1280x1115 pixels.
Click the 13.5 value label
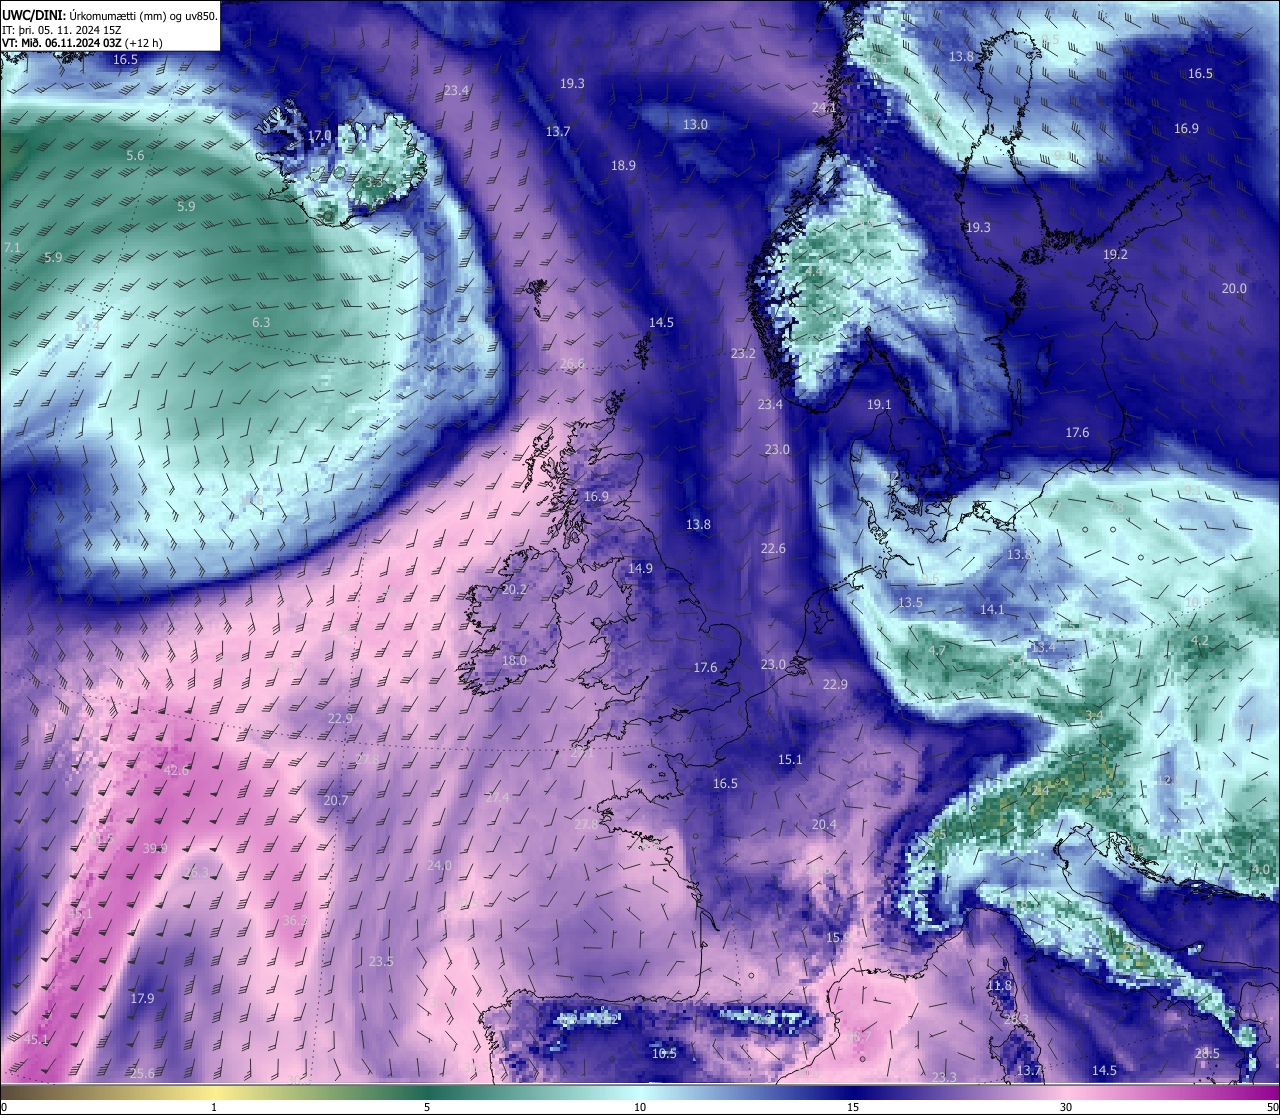(x=910, y=602)
